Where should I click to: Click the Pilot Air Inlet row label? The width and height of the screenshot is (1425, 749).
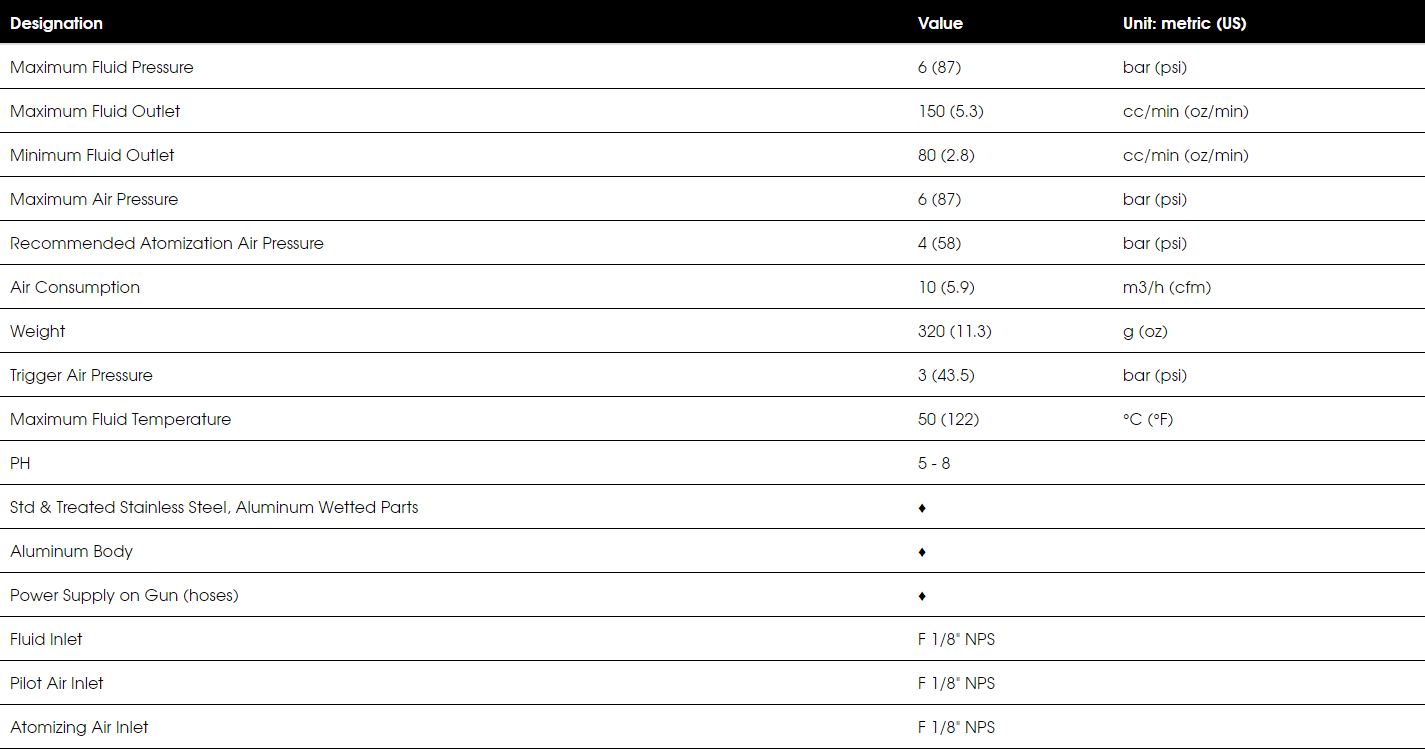click(57, 683)
